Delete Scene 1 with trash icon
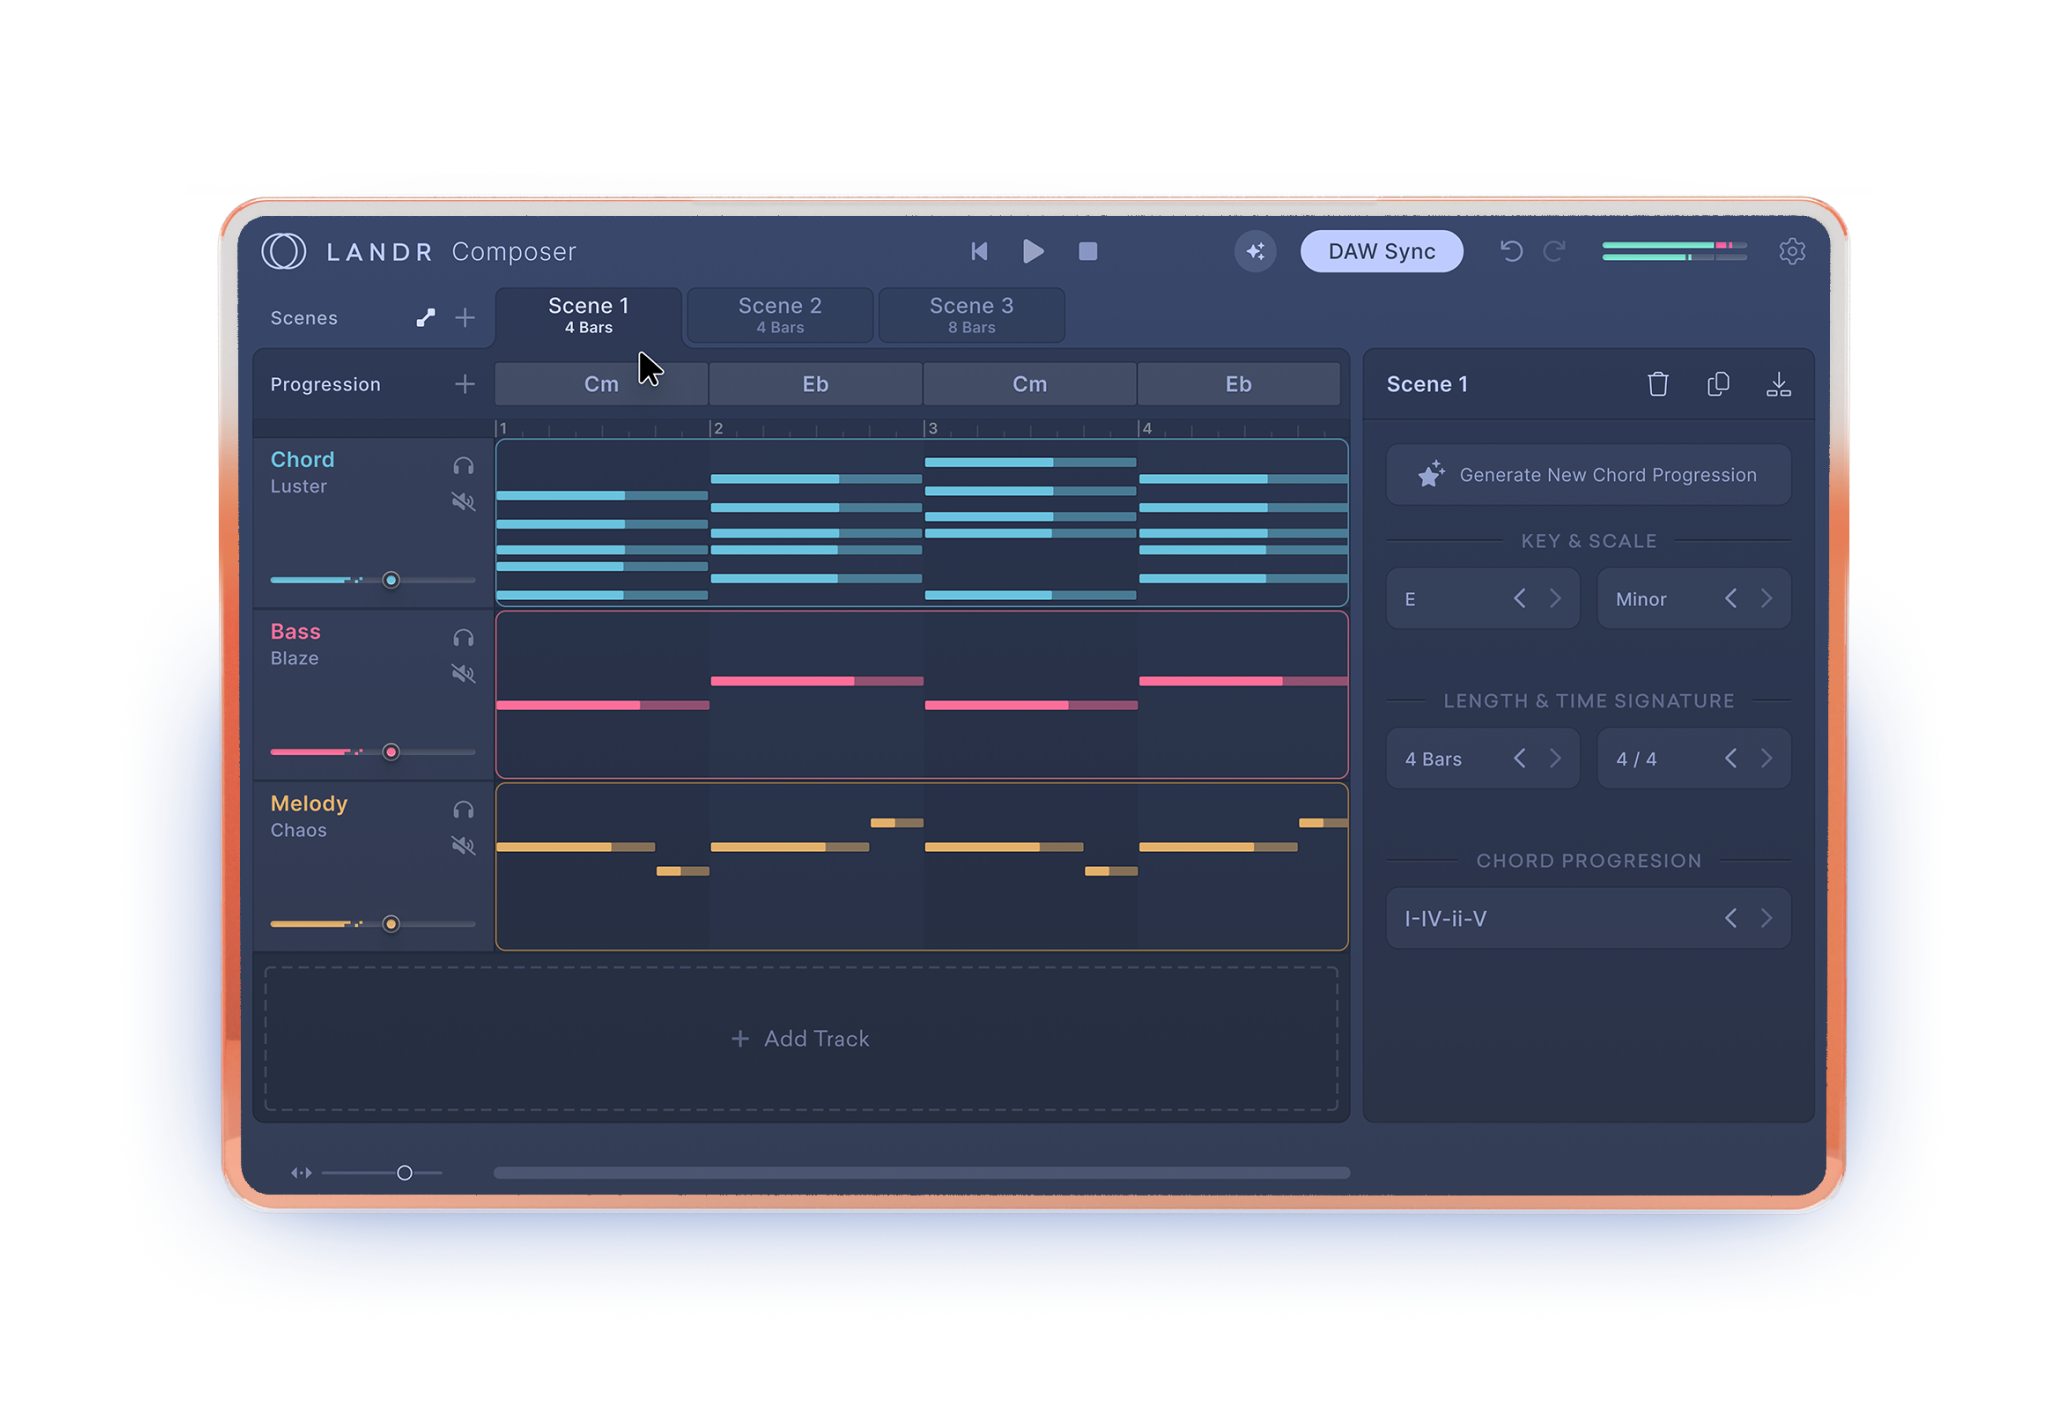The height and width of the screenshot is (1408, 2061). [x=1657, y=384]
